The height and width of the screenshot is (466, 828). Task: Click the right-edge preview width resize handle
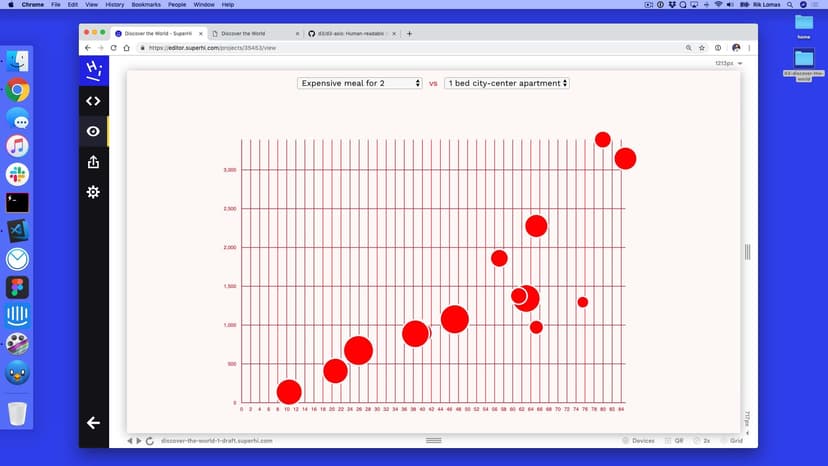click(x=747, y=252)
